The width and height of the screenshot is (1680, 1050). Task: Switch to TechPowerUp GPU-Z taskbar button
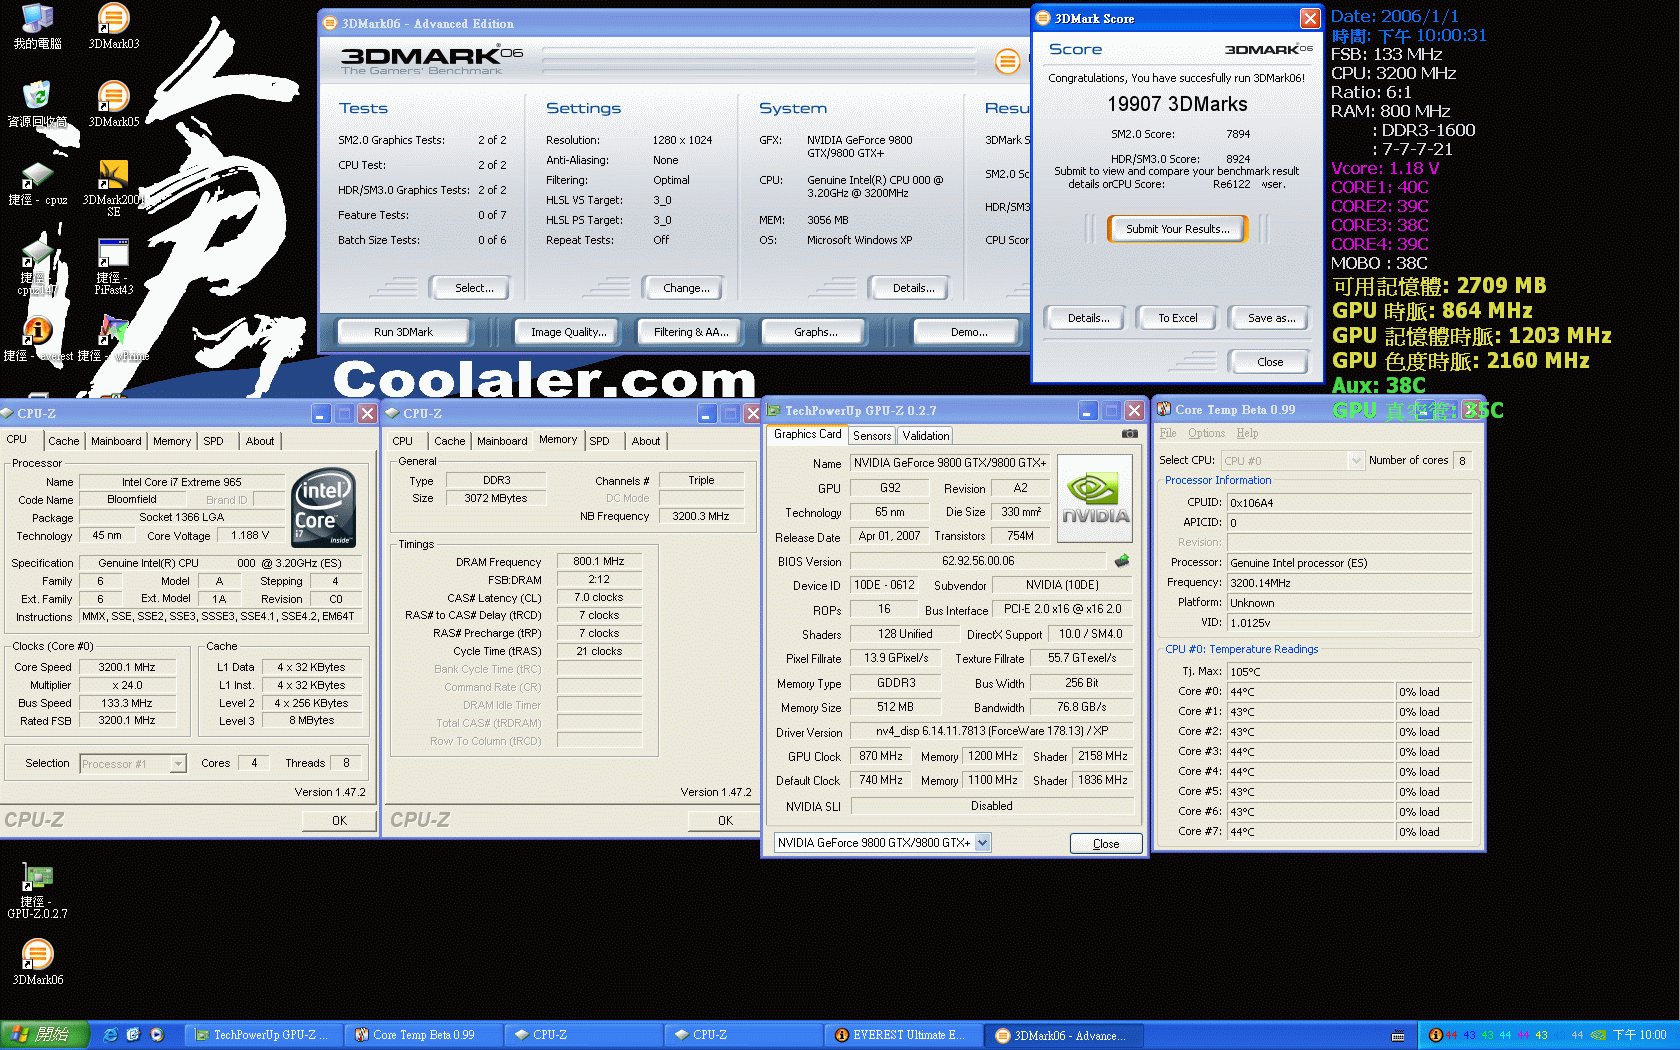point(264,1035)
